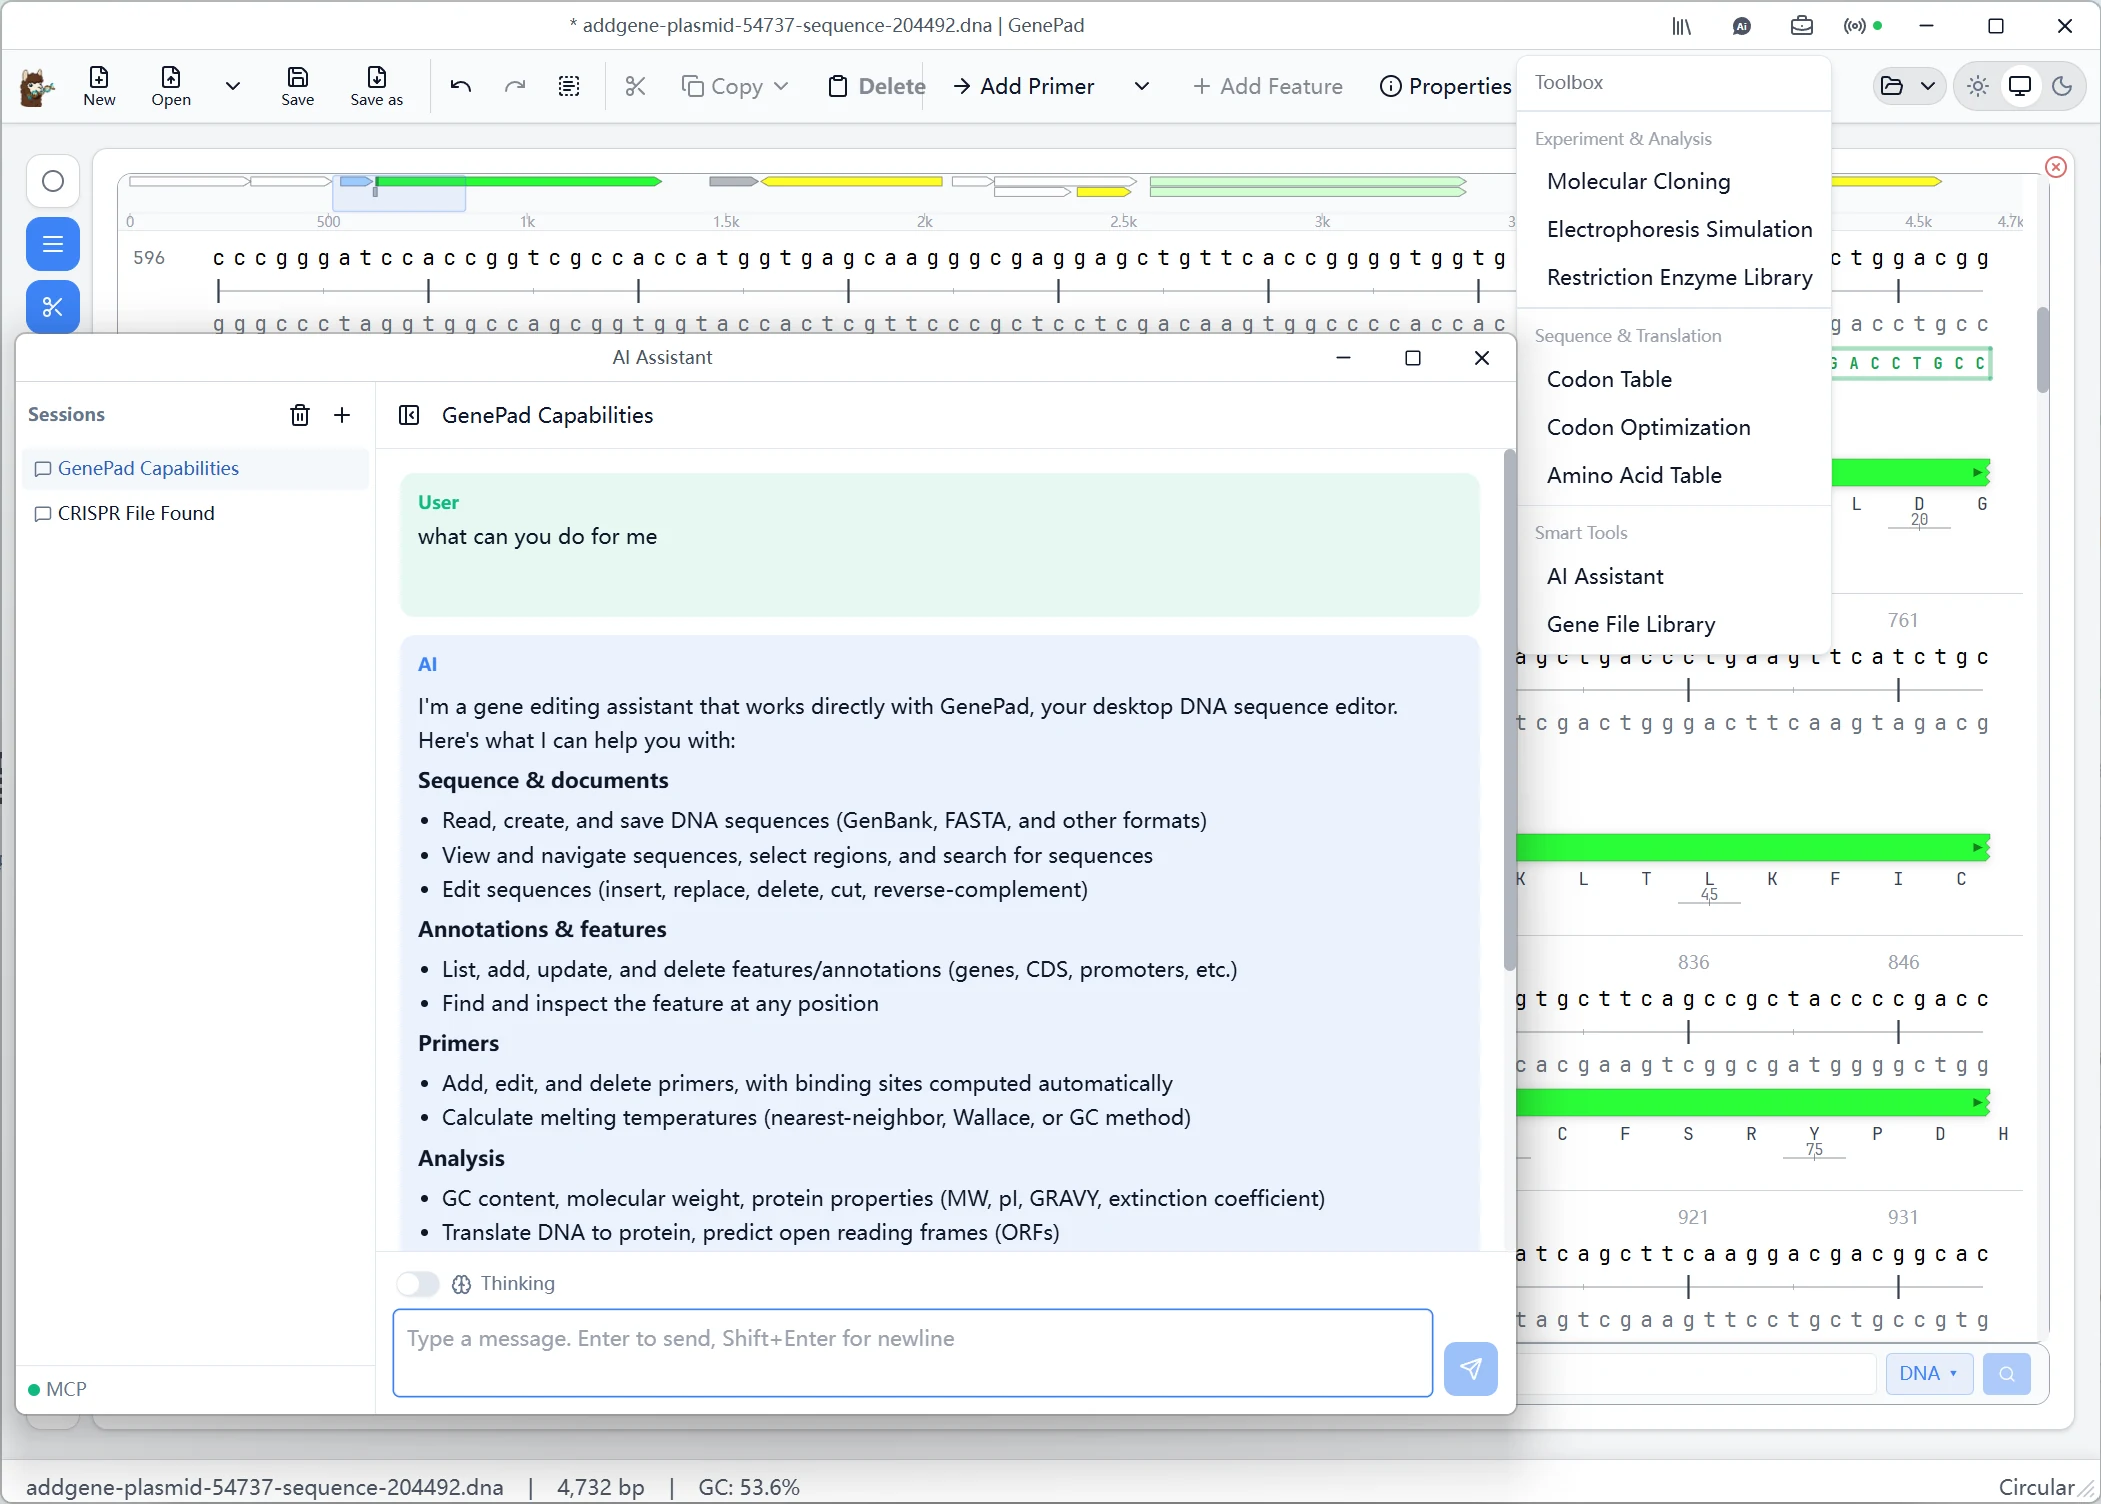Select the enzyme scissors sidebar button
Image resolution: width=2101 pixels, height=1504 pixels.
[53, 307]
